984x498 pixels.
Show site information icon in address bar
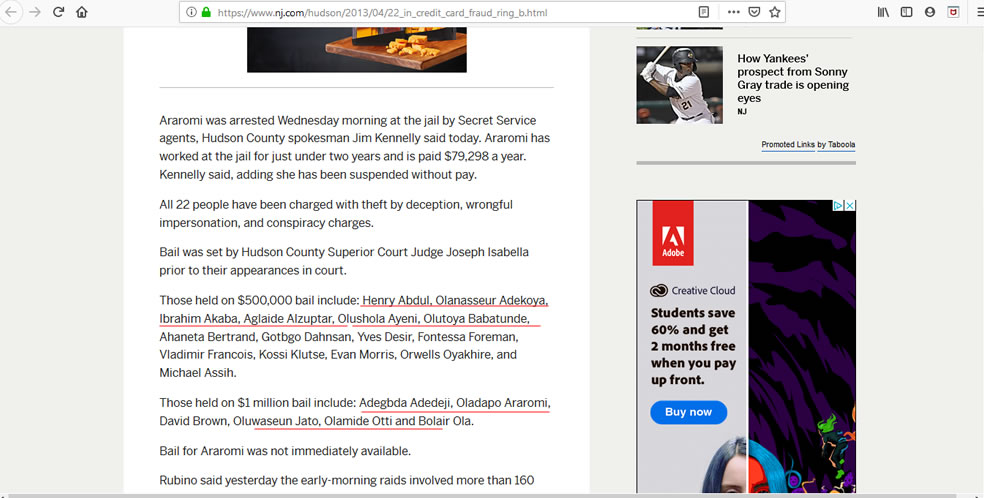click(x=191, y=12)
